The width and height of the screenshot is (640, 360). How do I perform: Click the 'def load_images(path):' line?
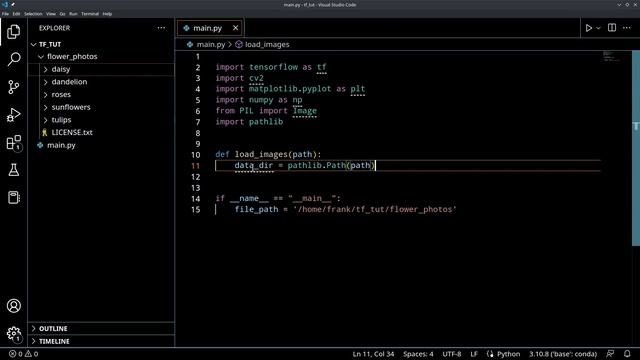[268, 154]
